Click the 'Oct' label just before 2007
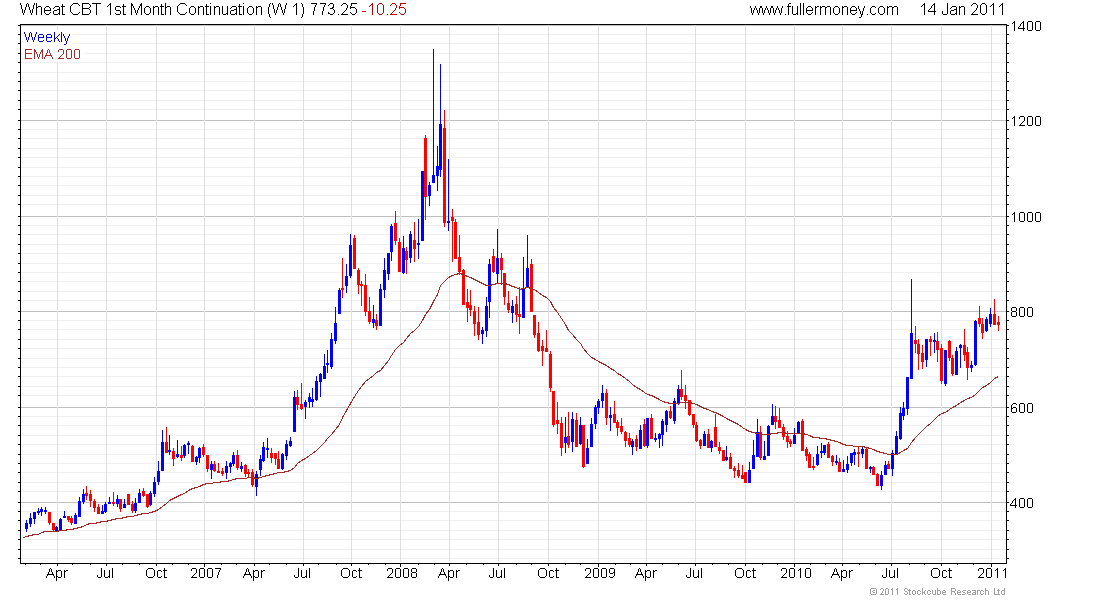This screenshot has height=600, width=1100. (156, 573)
